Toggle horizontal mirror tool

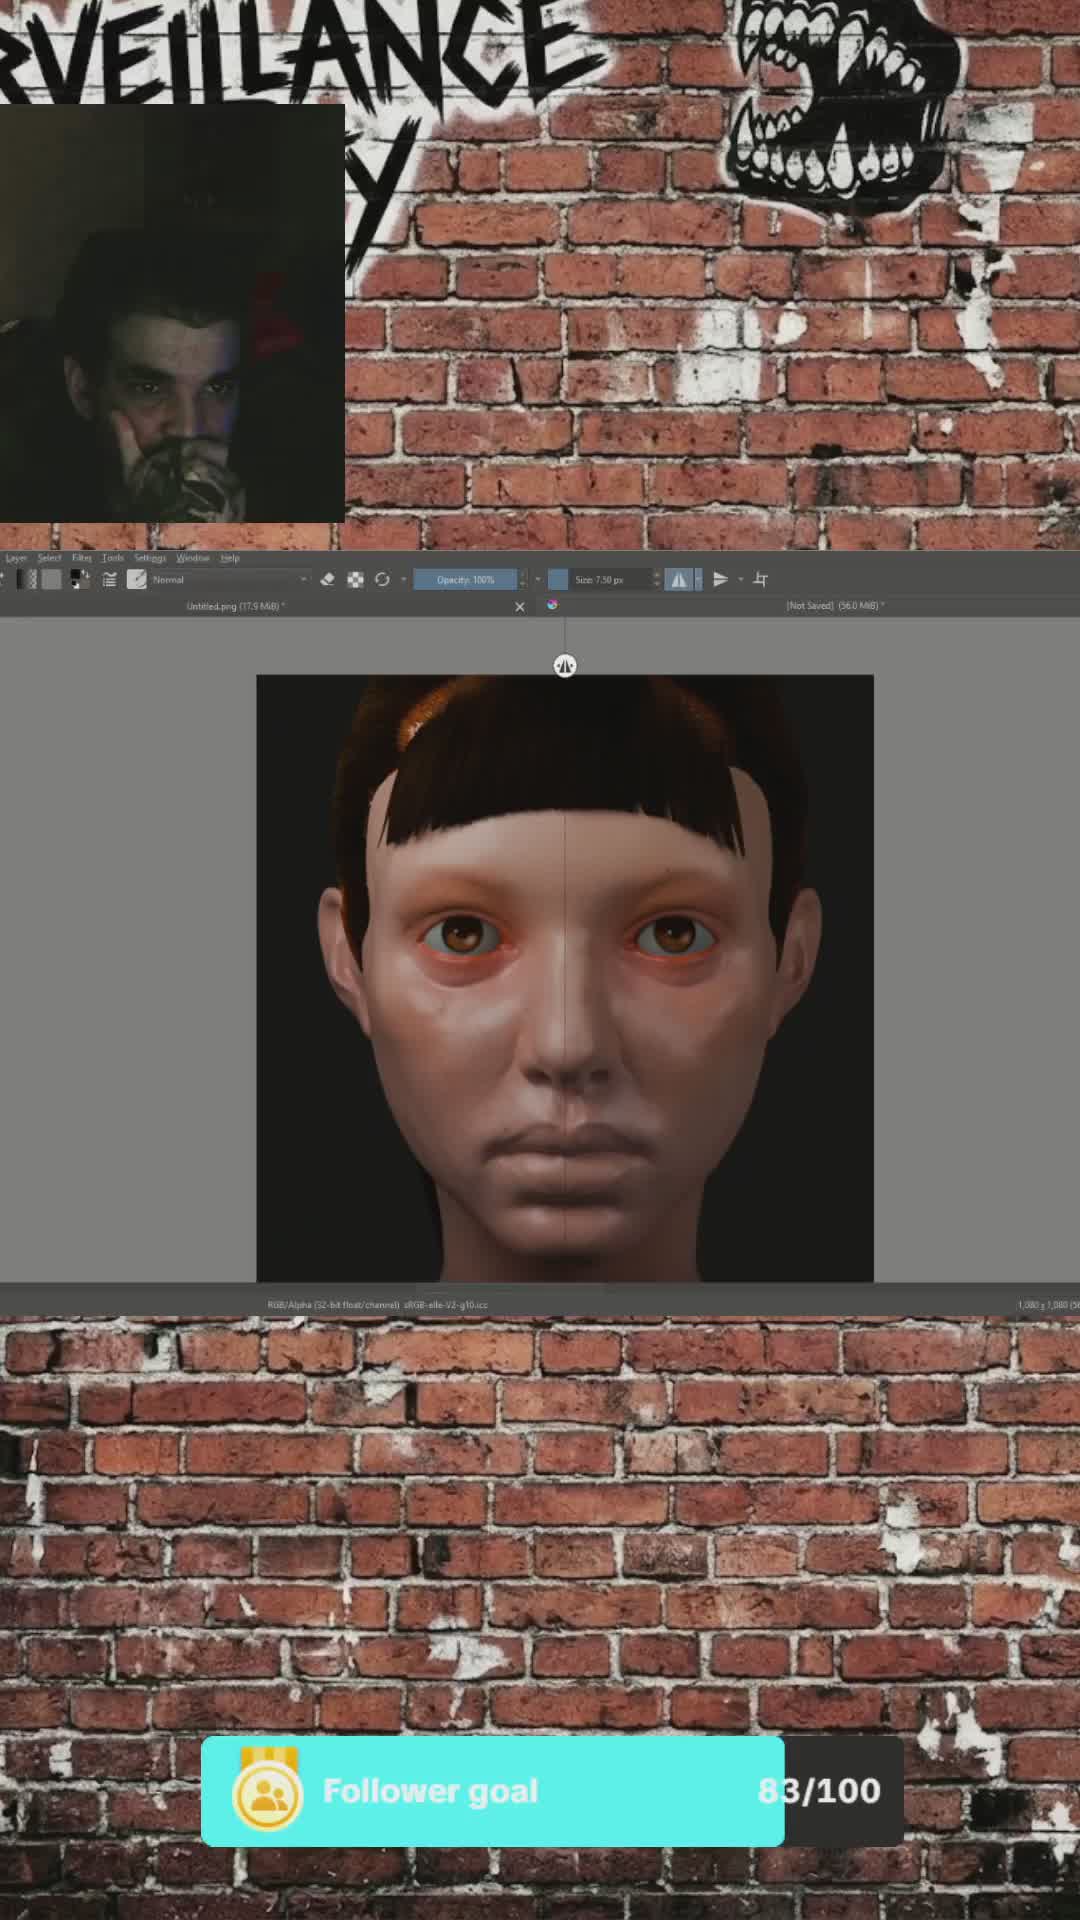pyautogui.click(x=679, y=579)
